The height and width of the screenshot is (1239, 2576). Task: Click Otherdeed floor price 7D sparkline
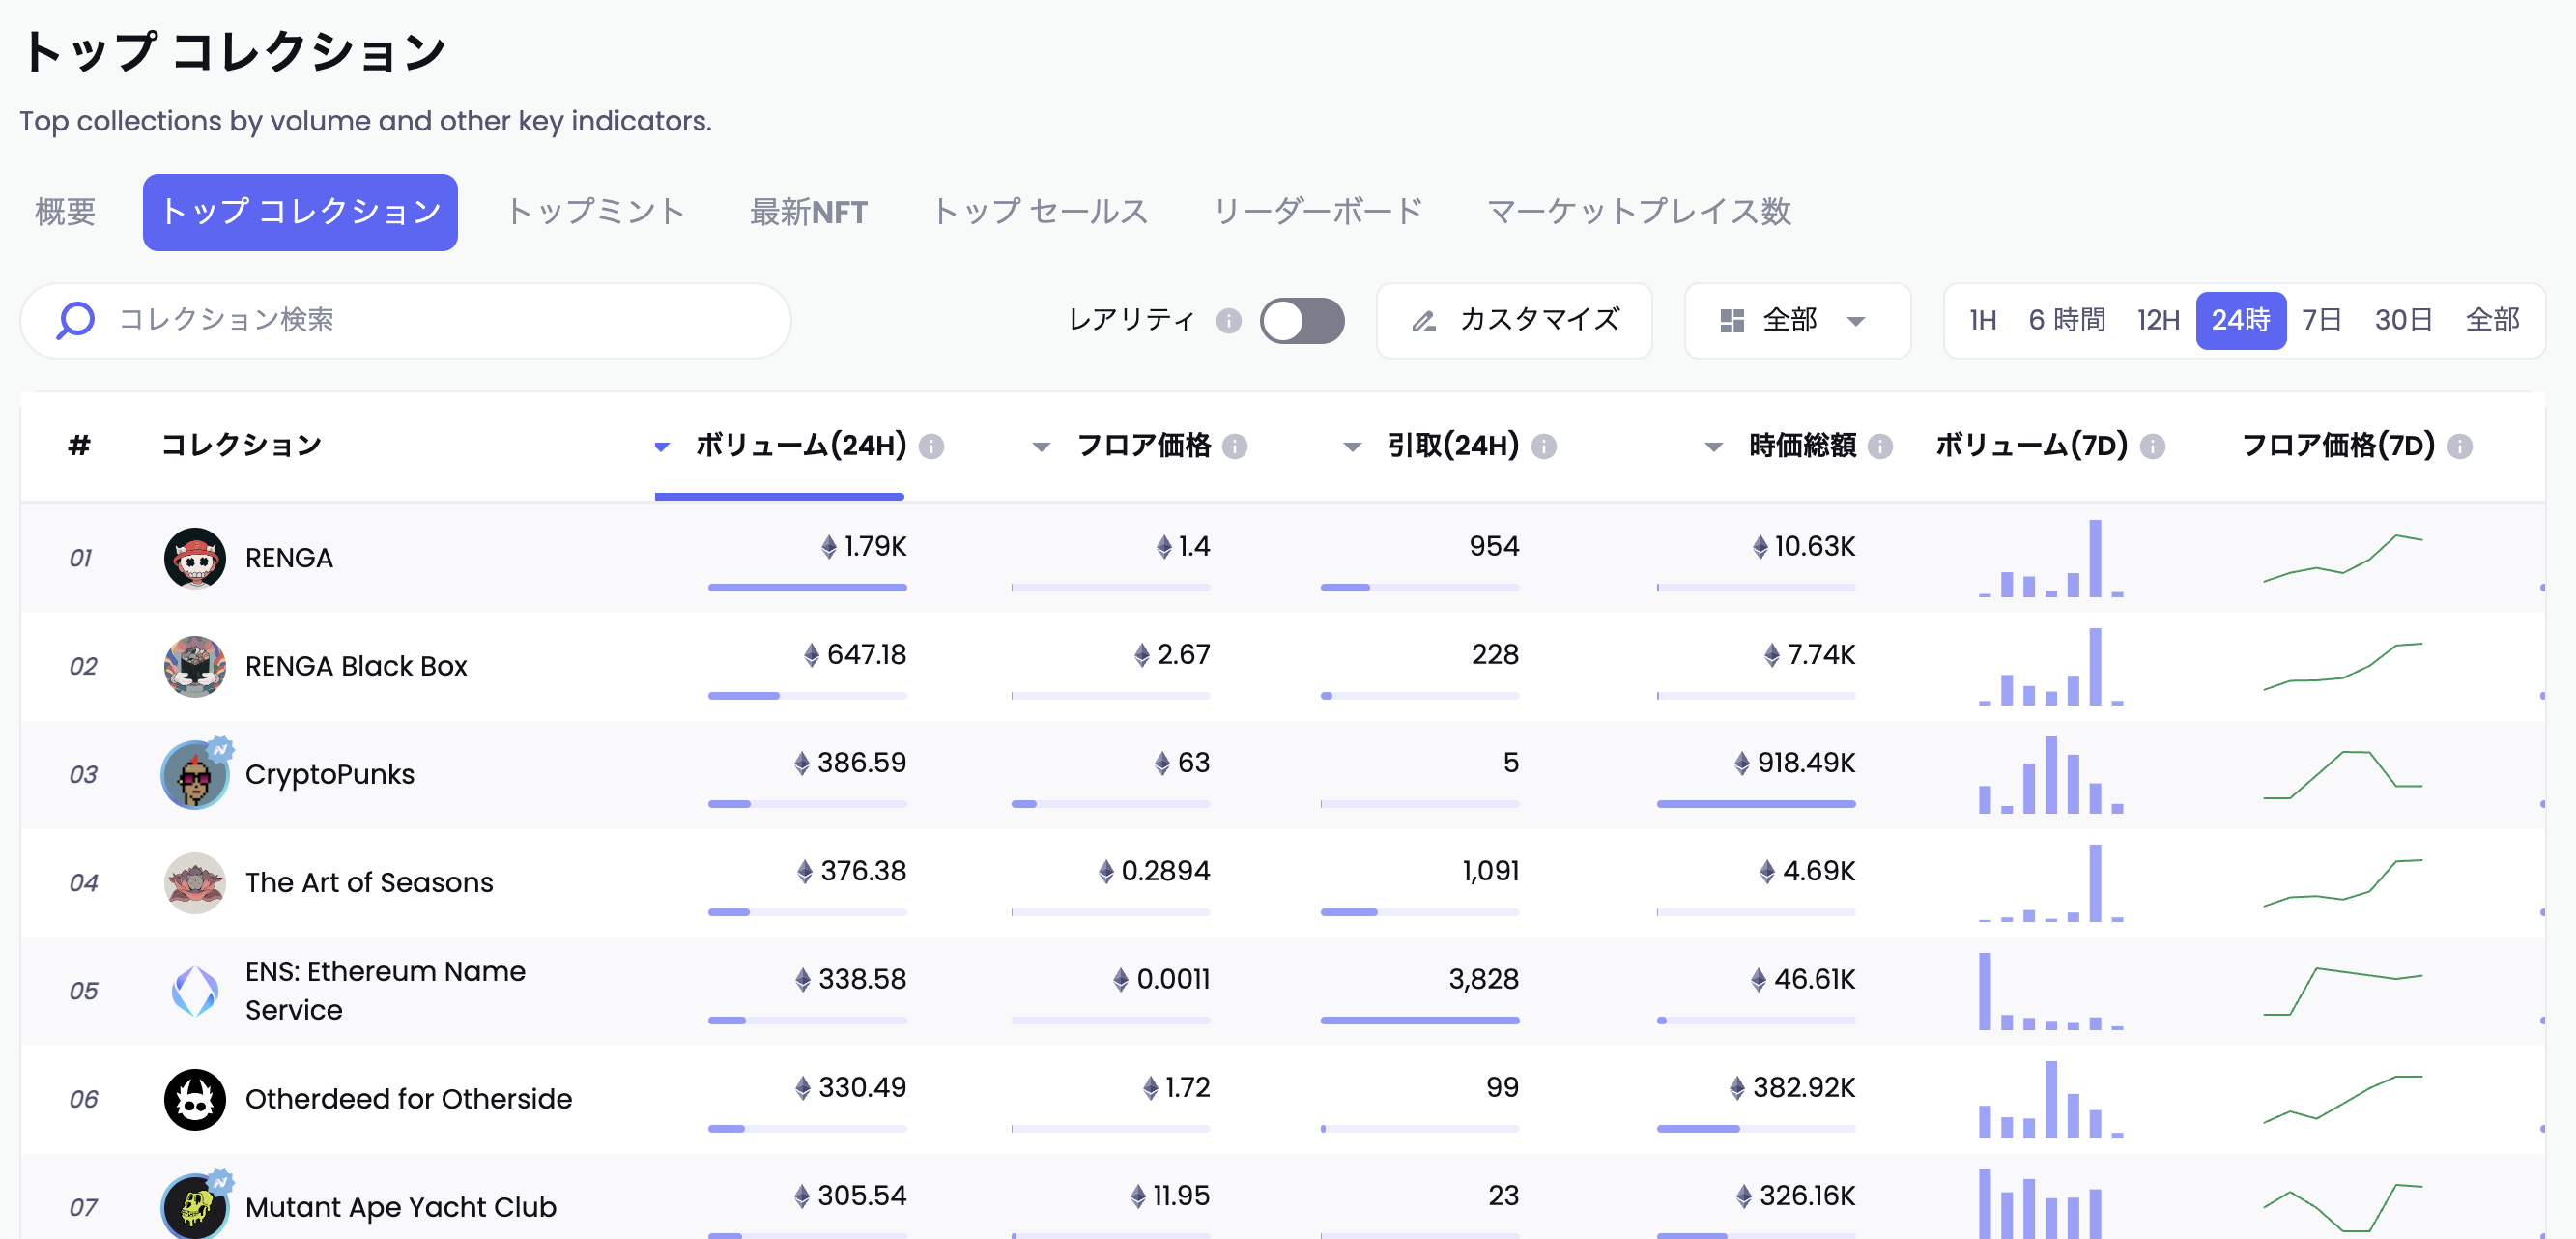pyautogui.click(x=2342, y=1099)
